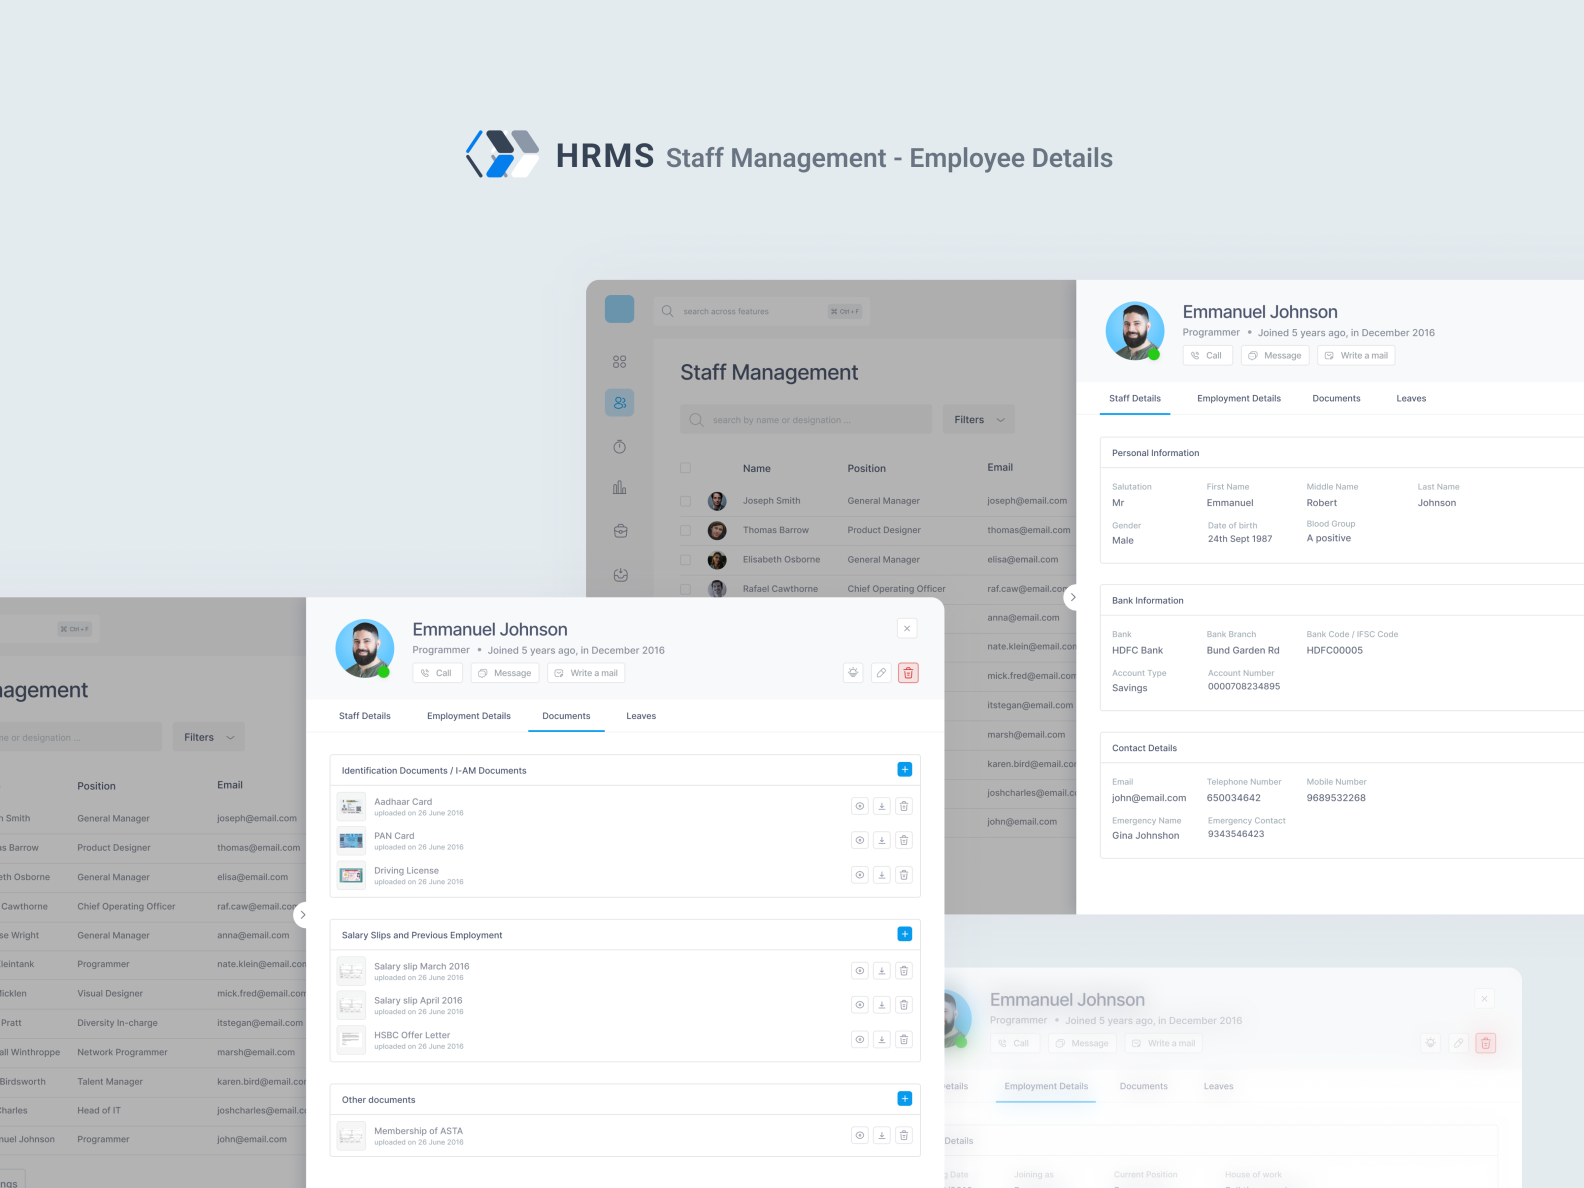Open the inbox download icon in the sidebar
The image size is (1584, 1188).
coord(620,574)
